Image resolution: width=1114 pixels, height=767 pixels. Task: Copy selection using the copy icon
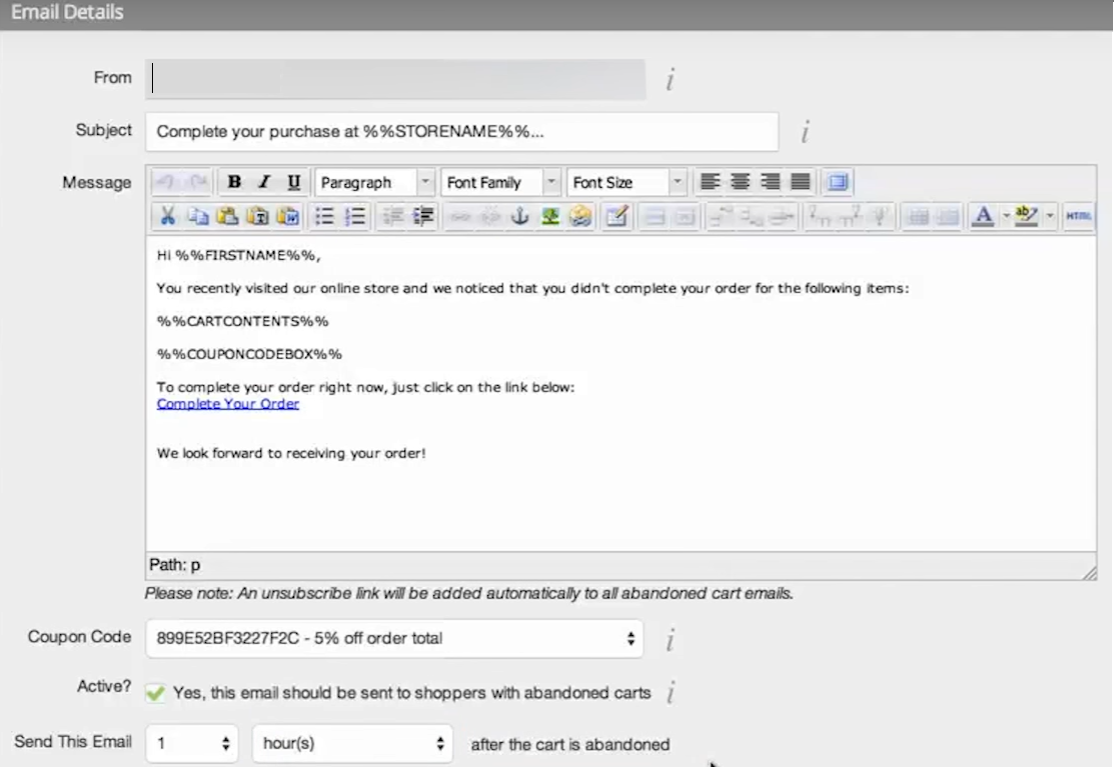tap(198, 216)
